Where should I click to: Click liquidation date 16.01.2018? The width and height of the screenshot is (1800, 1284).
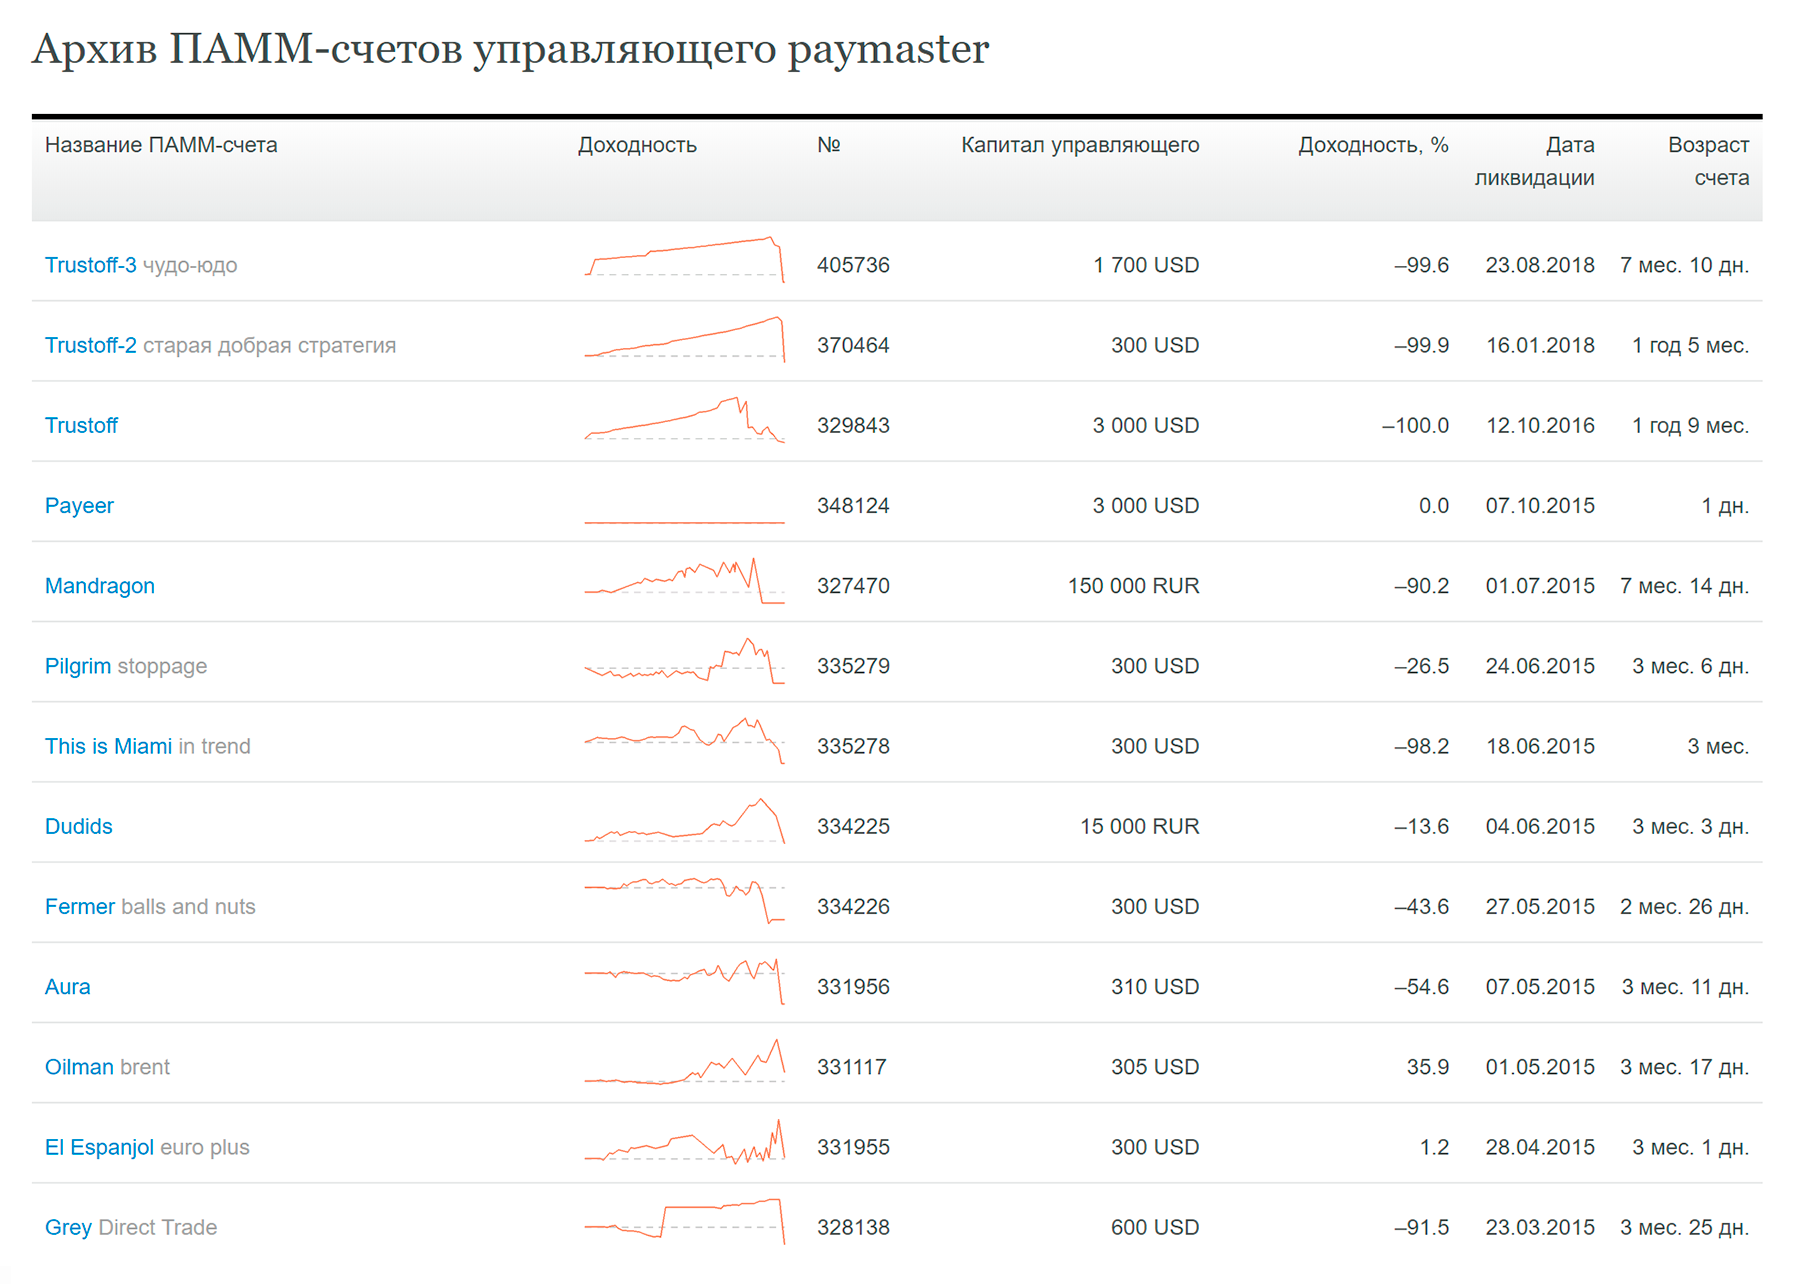click(1540, 345)
